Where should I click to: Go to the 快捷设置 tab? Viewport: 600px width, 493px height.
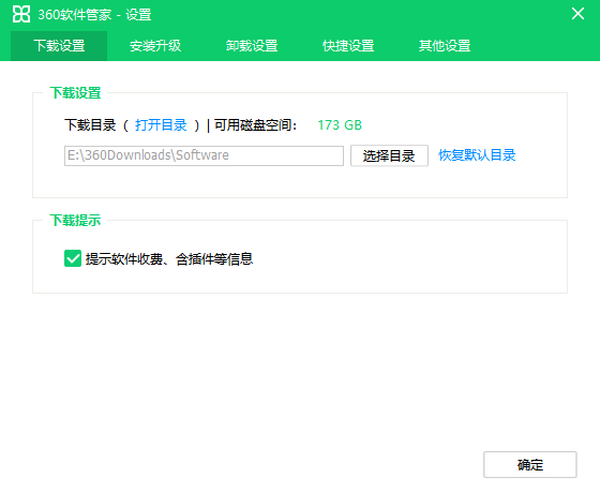[348, 46]
